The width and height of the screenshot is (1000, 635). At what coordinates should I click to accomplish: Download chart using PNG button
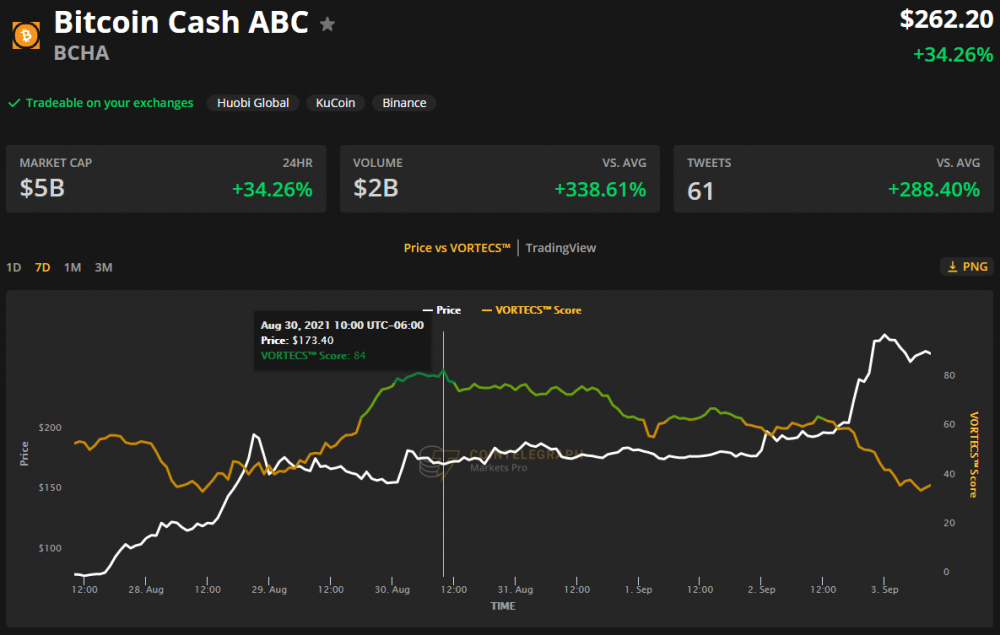[967, 266]
